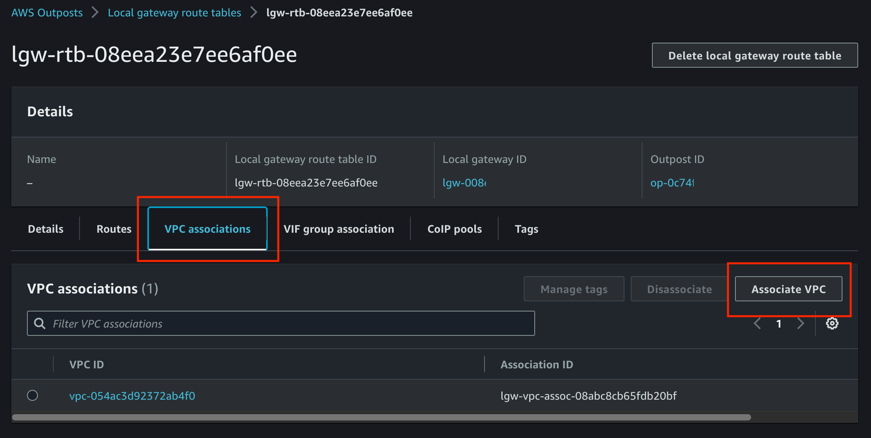Viewport: 871px width, 438px height.
Task: Open the Tags tab
Action: [x=526, y=229]
